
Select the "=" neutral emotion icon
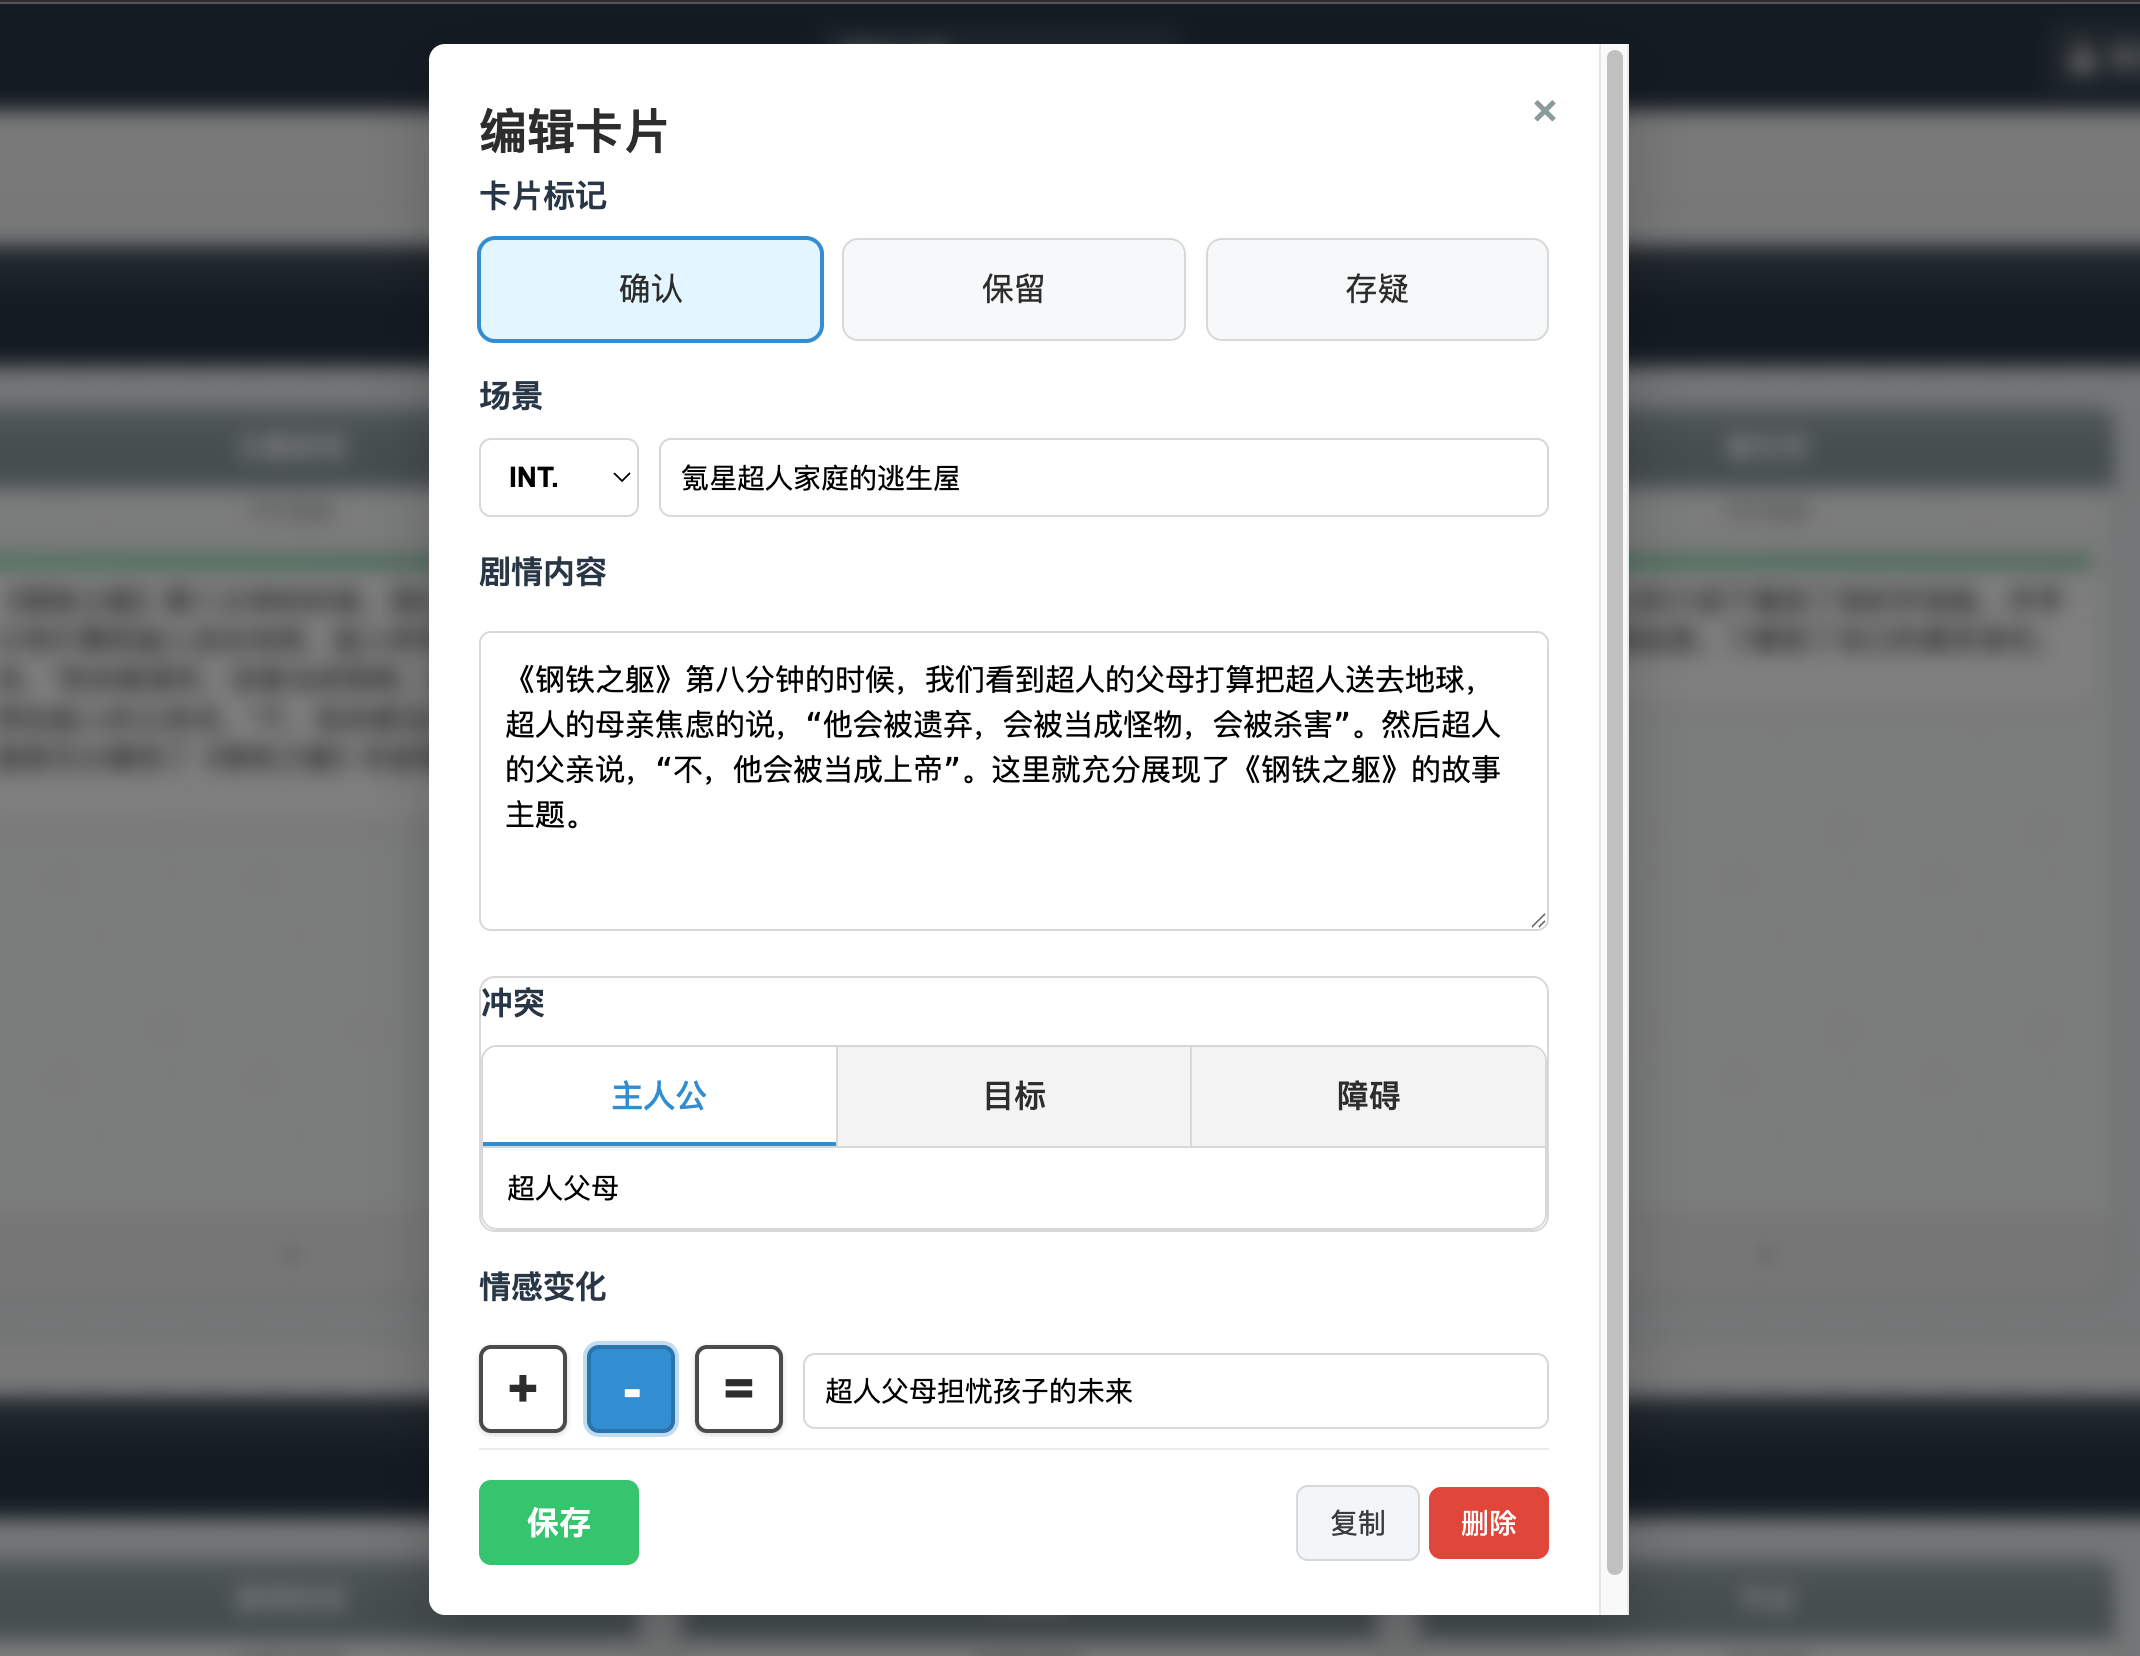point(738,1390)
